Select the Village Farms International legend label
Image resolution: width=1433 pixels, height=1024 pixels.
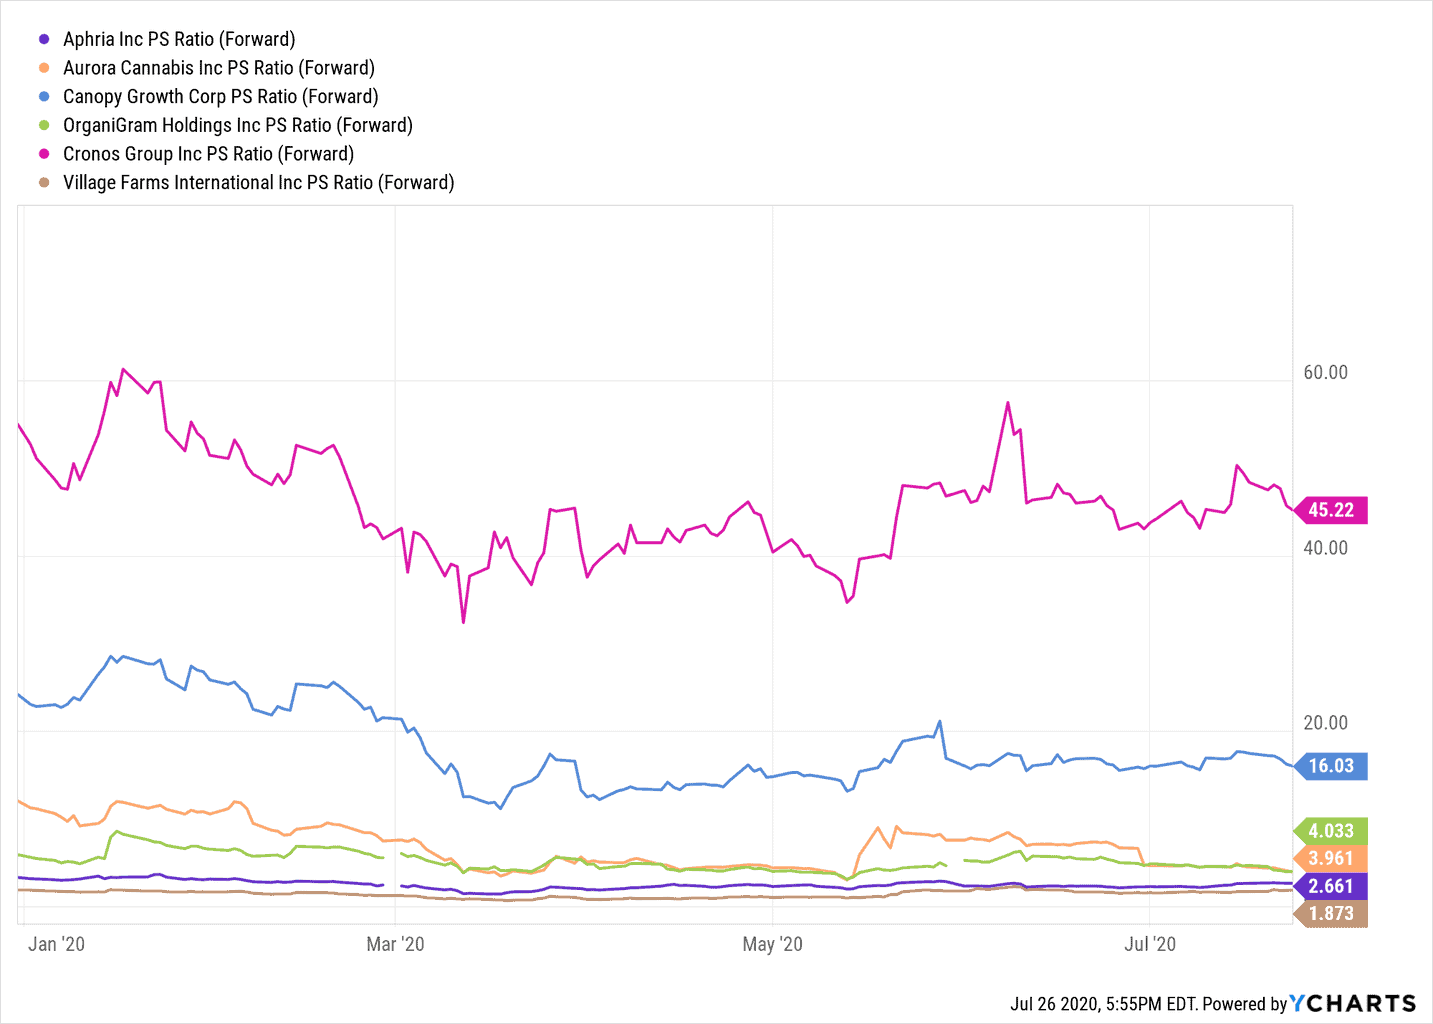[x=258, y=183]
